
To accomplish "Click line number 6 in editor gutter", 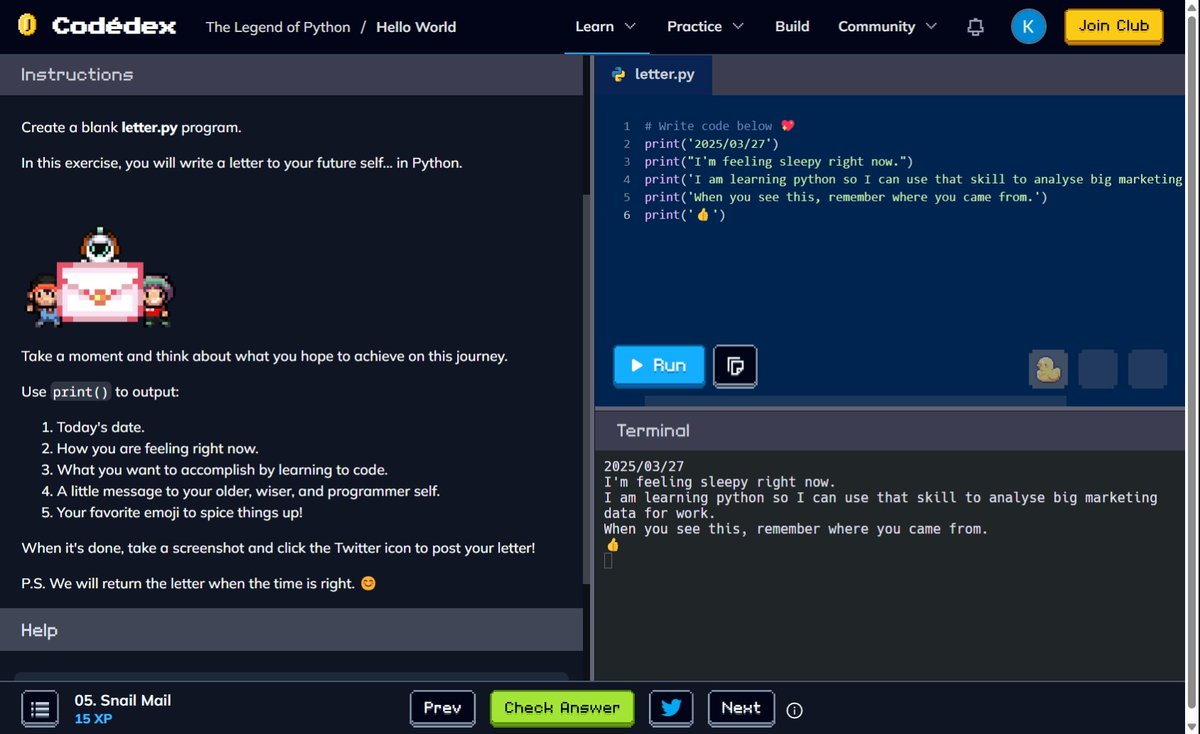I will [x=627, y=216].
